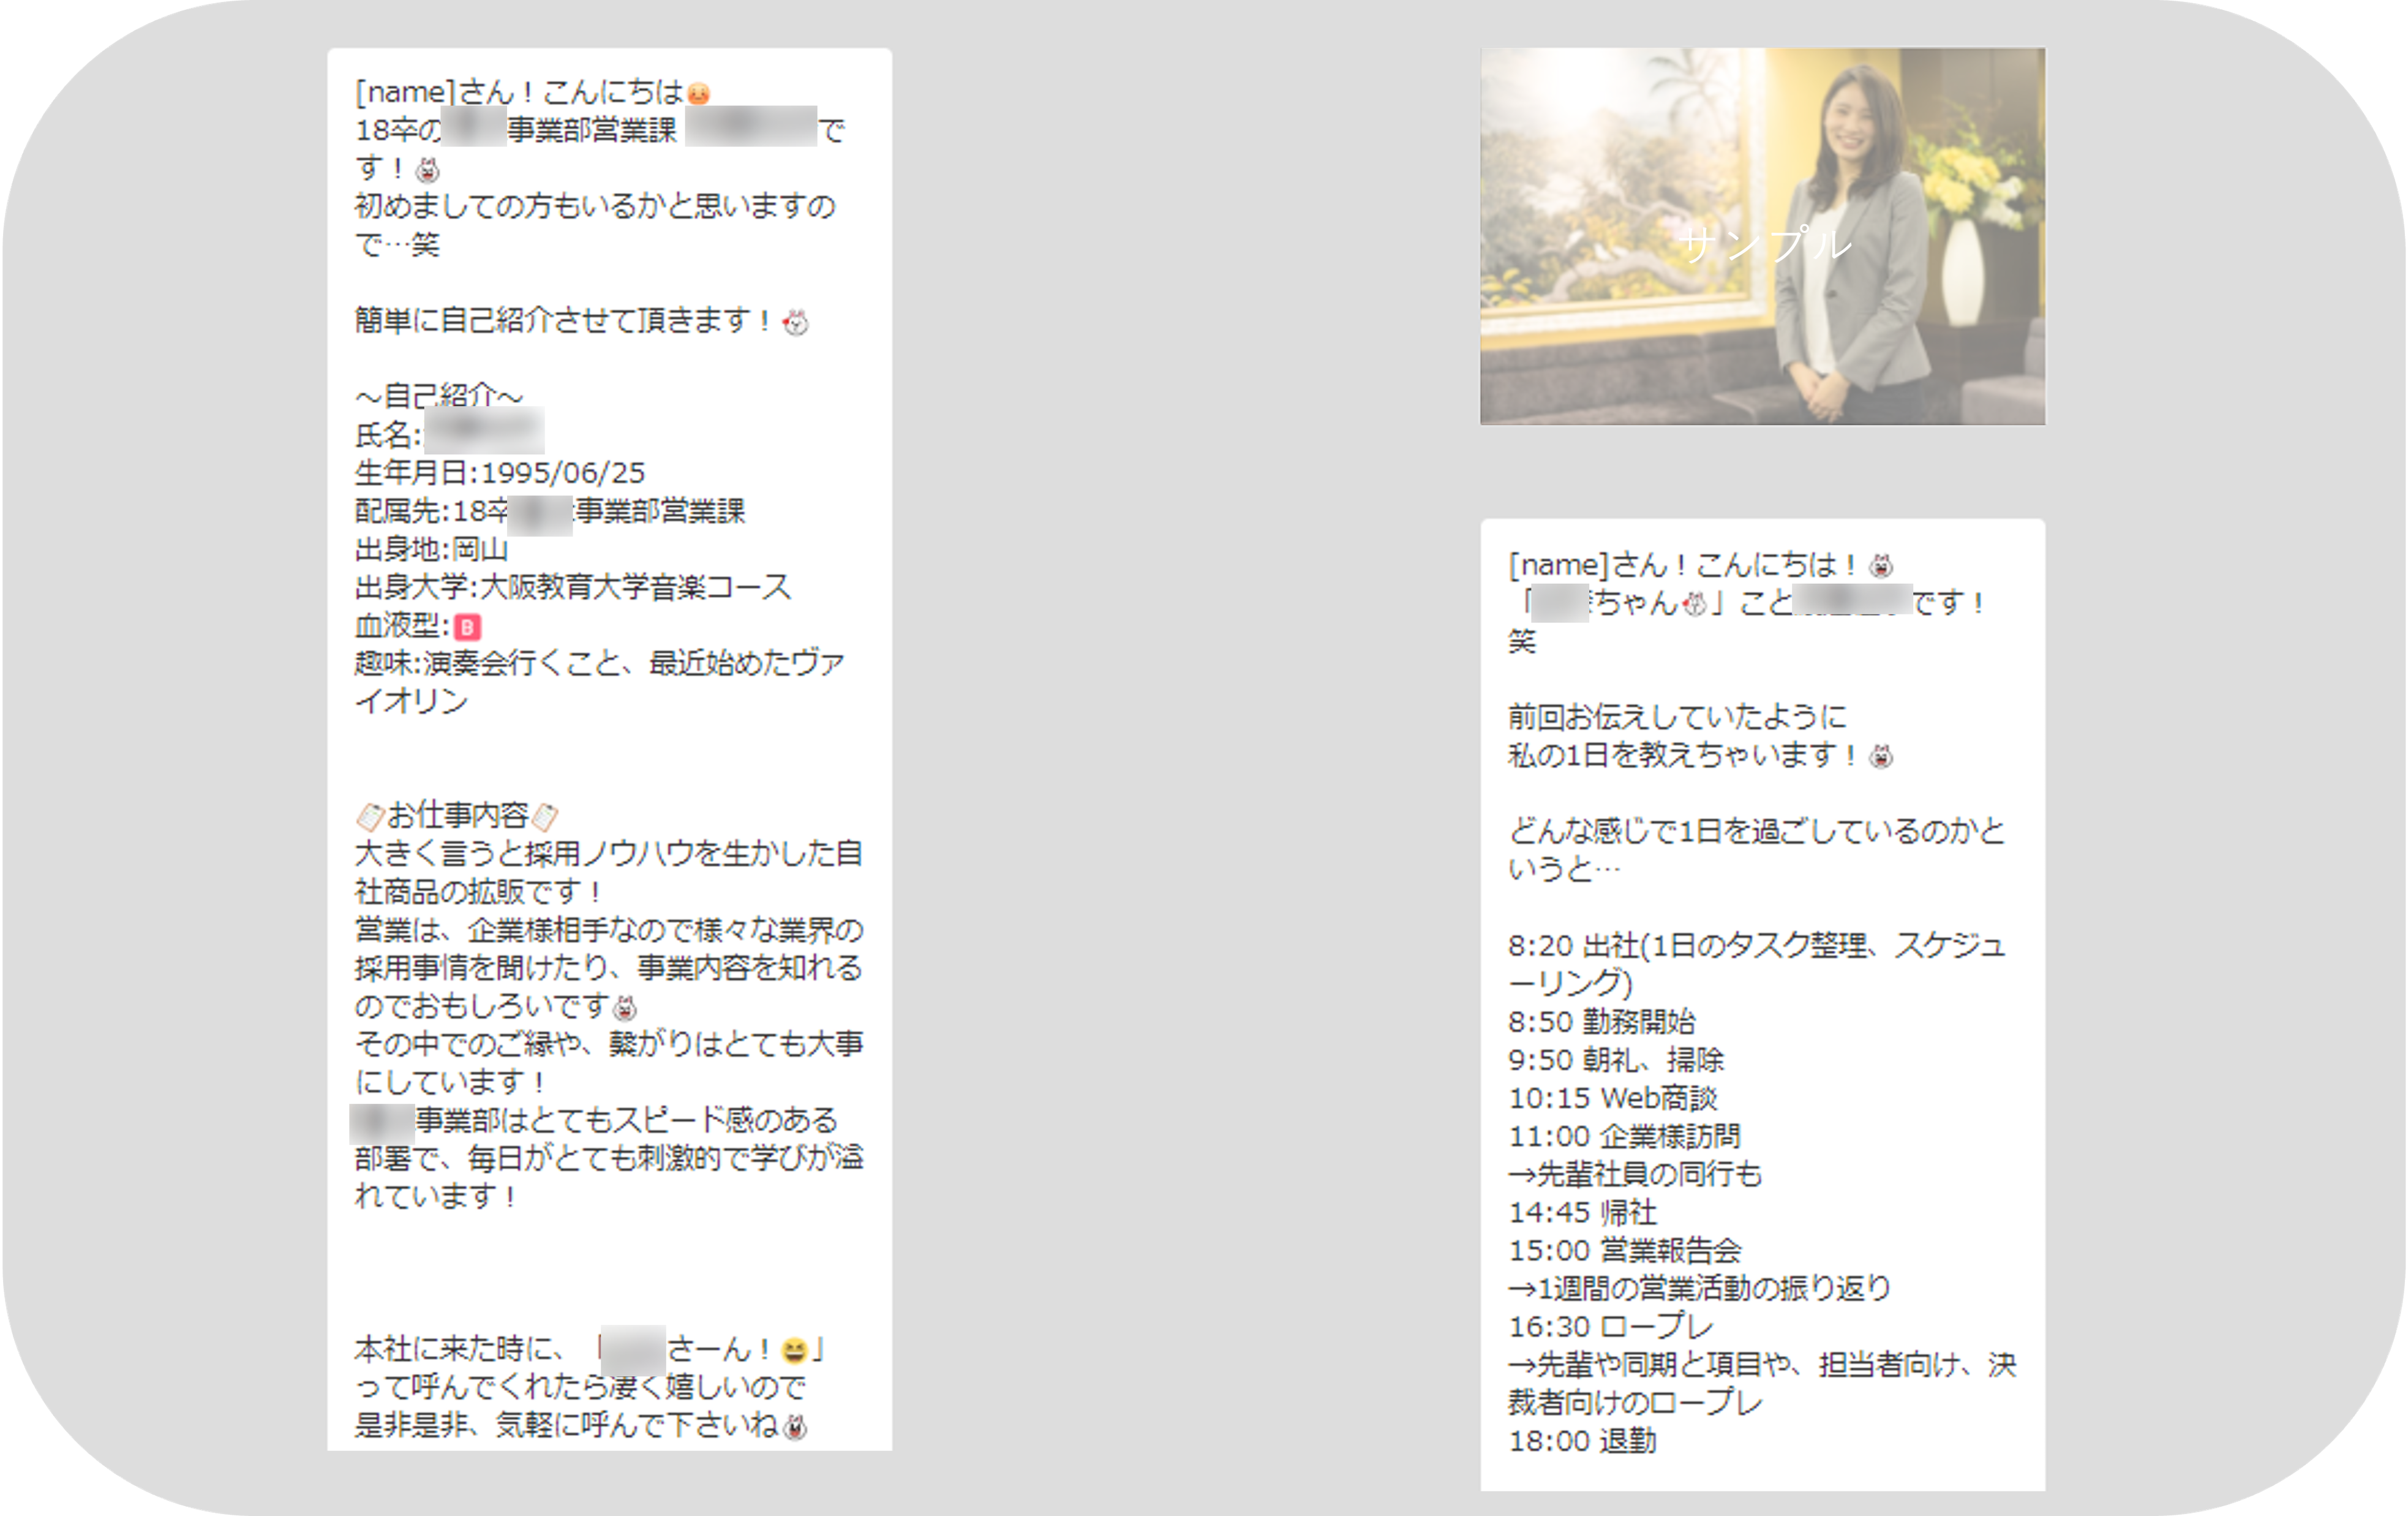2408x1516 pixels.
Task: Click the 出身地:岡山 line
Action: (x=431, y=549)
